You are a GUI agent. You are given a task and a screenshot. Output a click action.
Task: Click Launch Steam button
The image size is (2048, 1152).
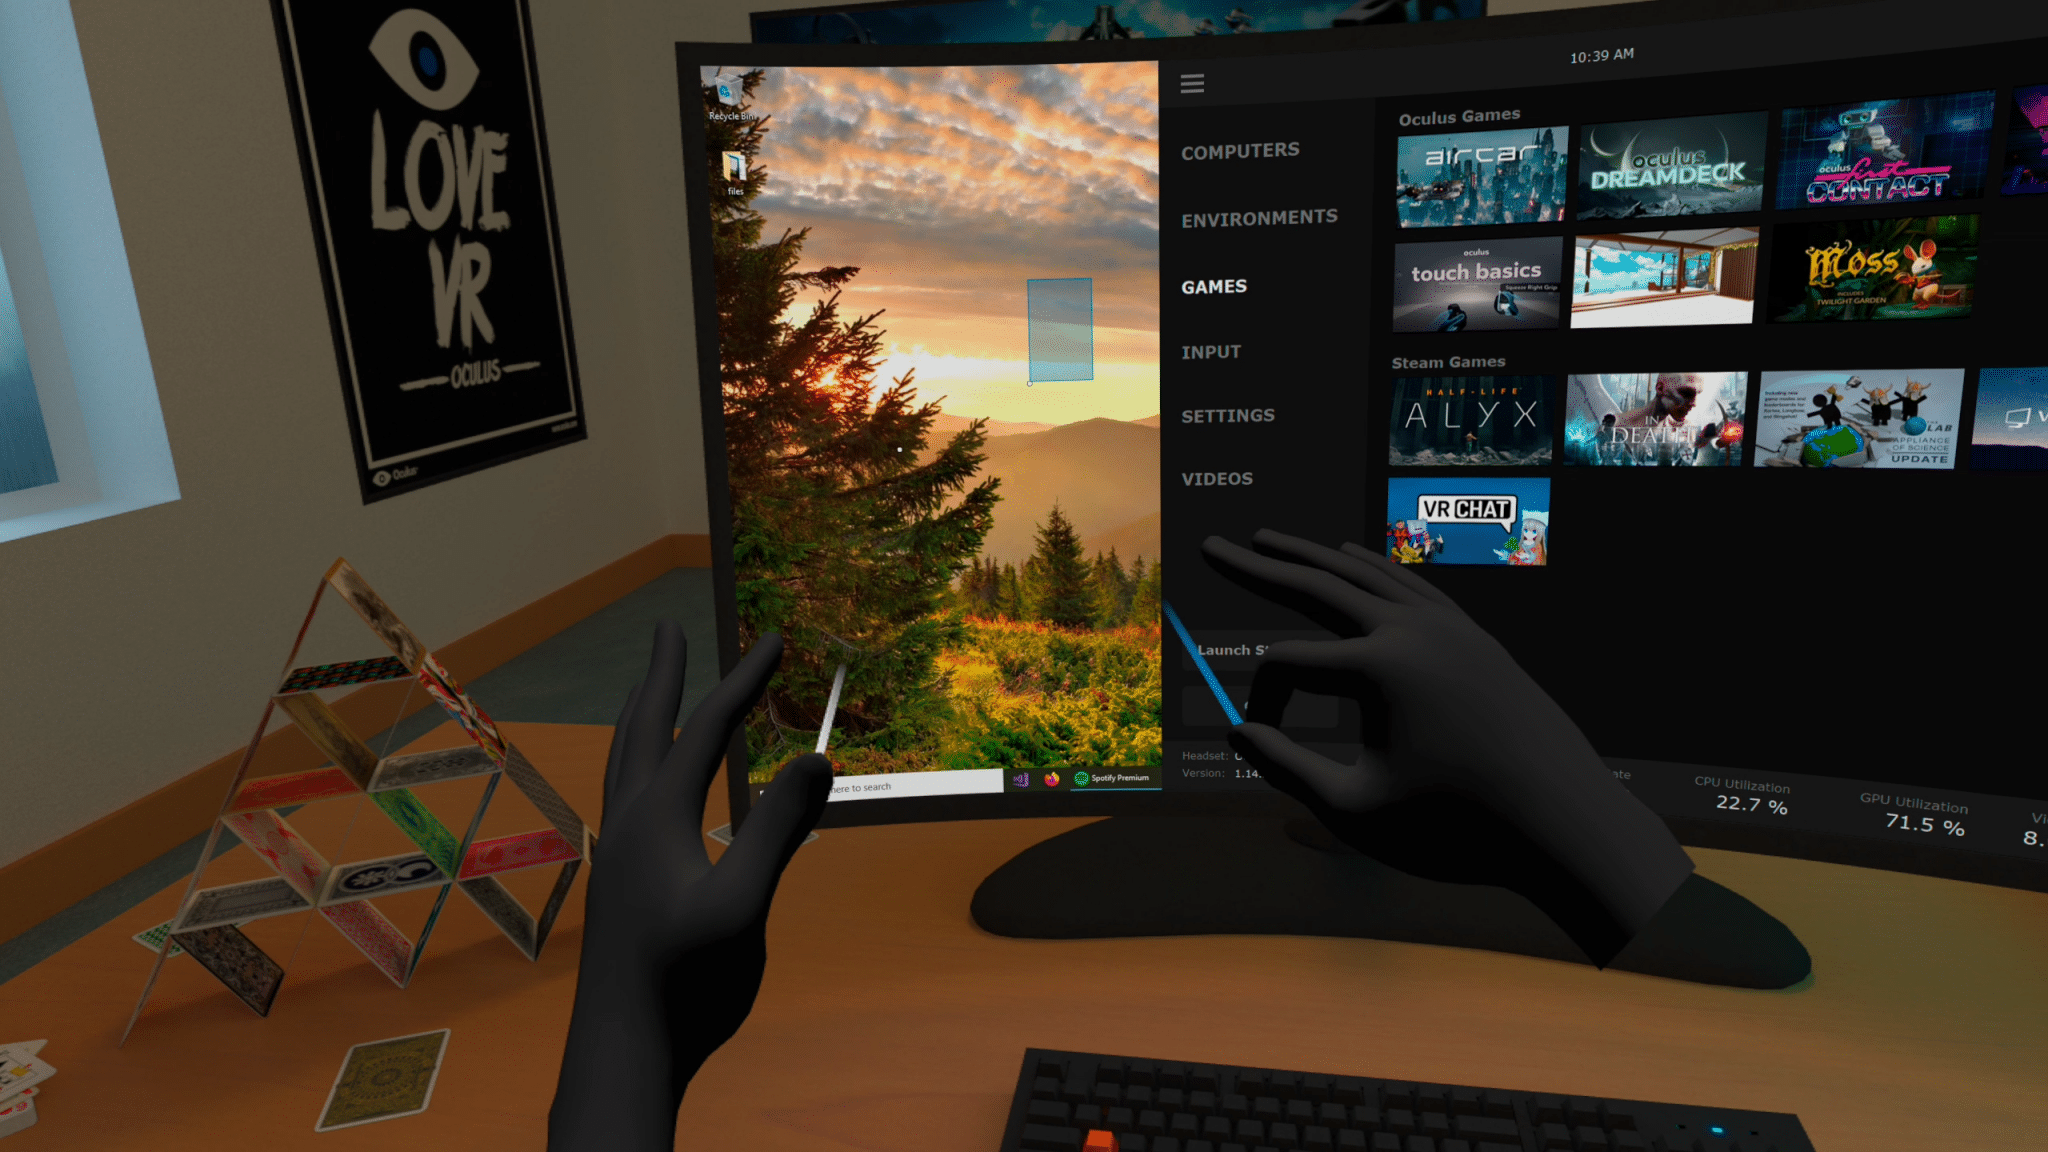tap(1234, 648)
